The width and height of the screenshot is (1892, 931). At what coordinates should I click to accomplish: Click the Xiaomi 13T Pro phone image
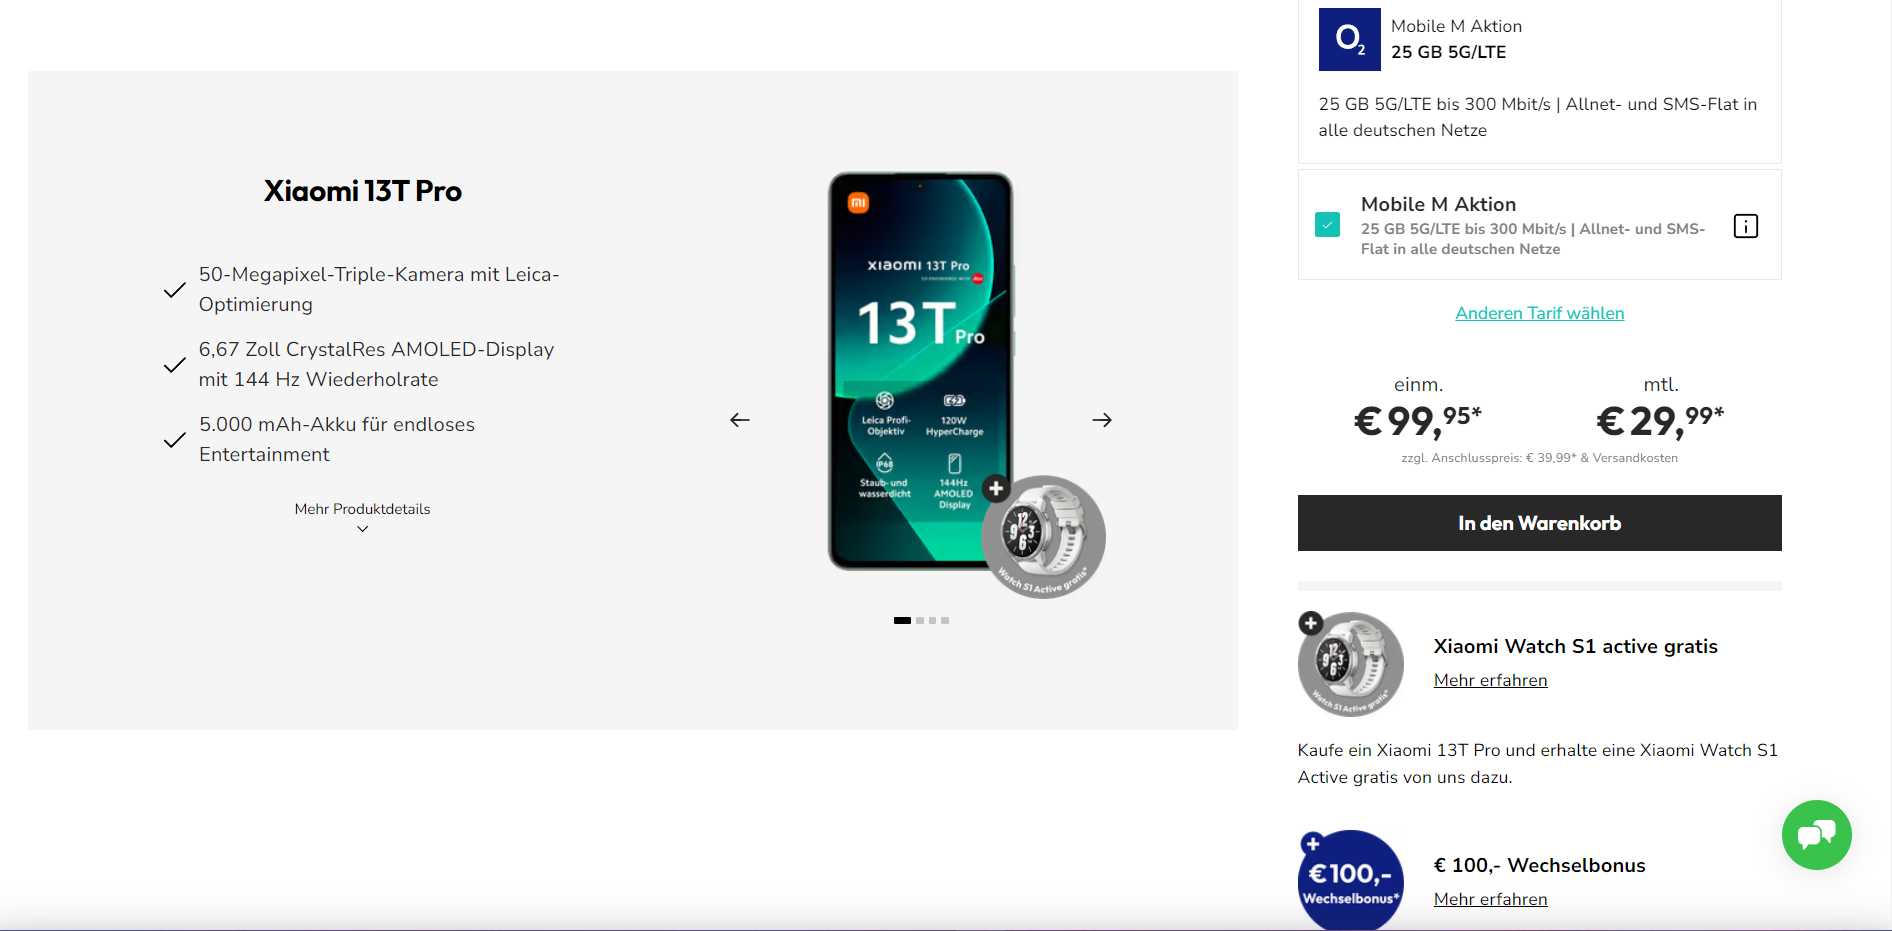[920, 371]
